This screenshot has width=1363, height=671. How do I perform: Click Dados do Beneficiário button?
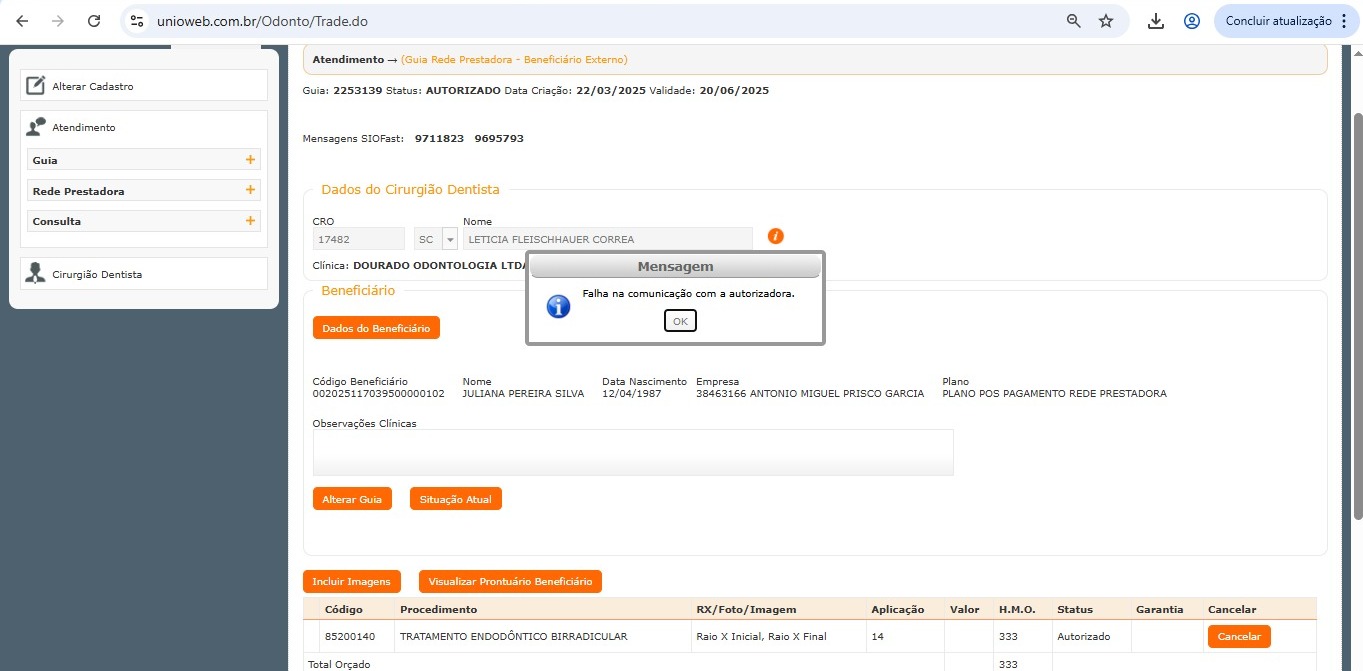click(x=376, y=328)
